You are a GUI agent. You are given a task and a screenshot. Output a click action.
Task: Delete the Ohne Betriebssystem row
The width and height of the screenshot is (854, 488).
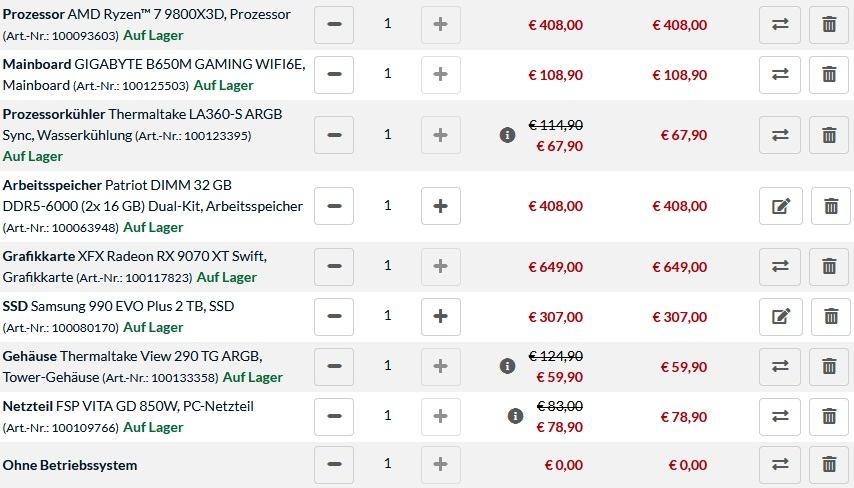pos(829,464)
